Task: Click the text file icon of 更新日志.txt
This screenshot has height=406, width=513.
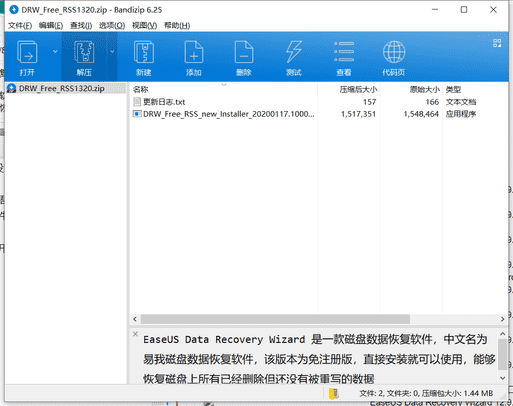Action: click(x=137, y=102)
